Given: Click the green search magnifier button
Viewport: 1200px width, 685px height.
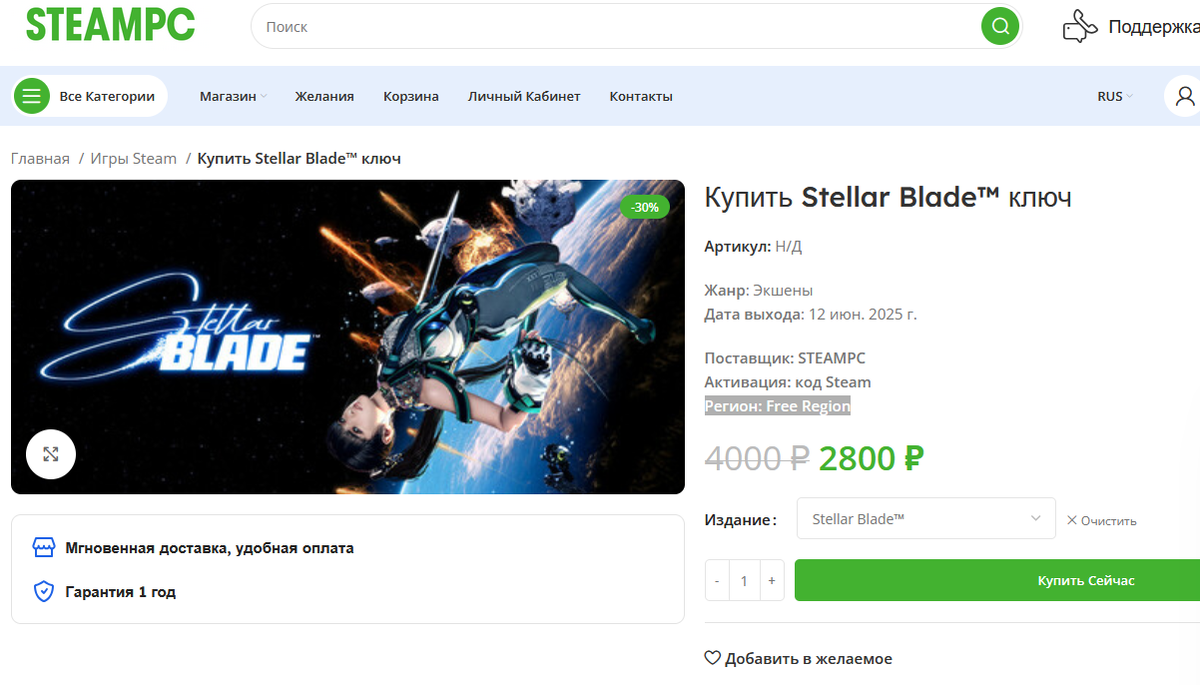Looking at the screenshot, I should [1000, 26].
